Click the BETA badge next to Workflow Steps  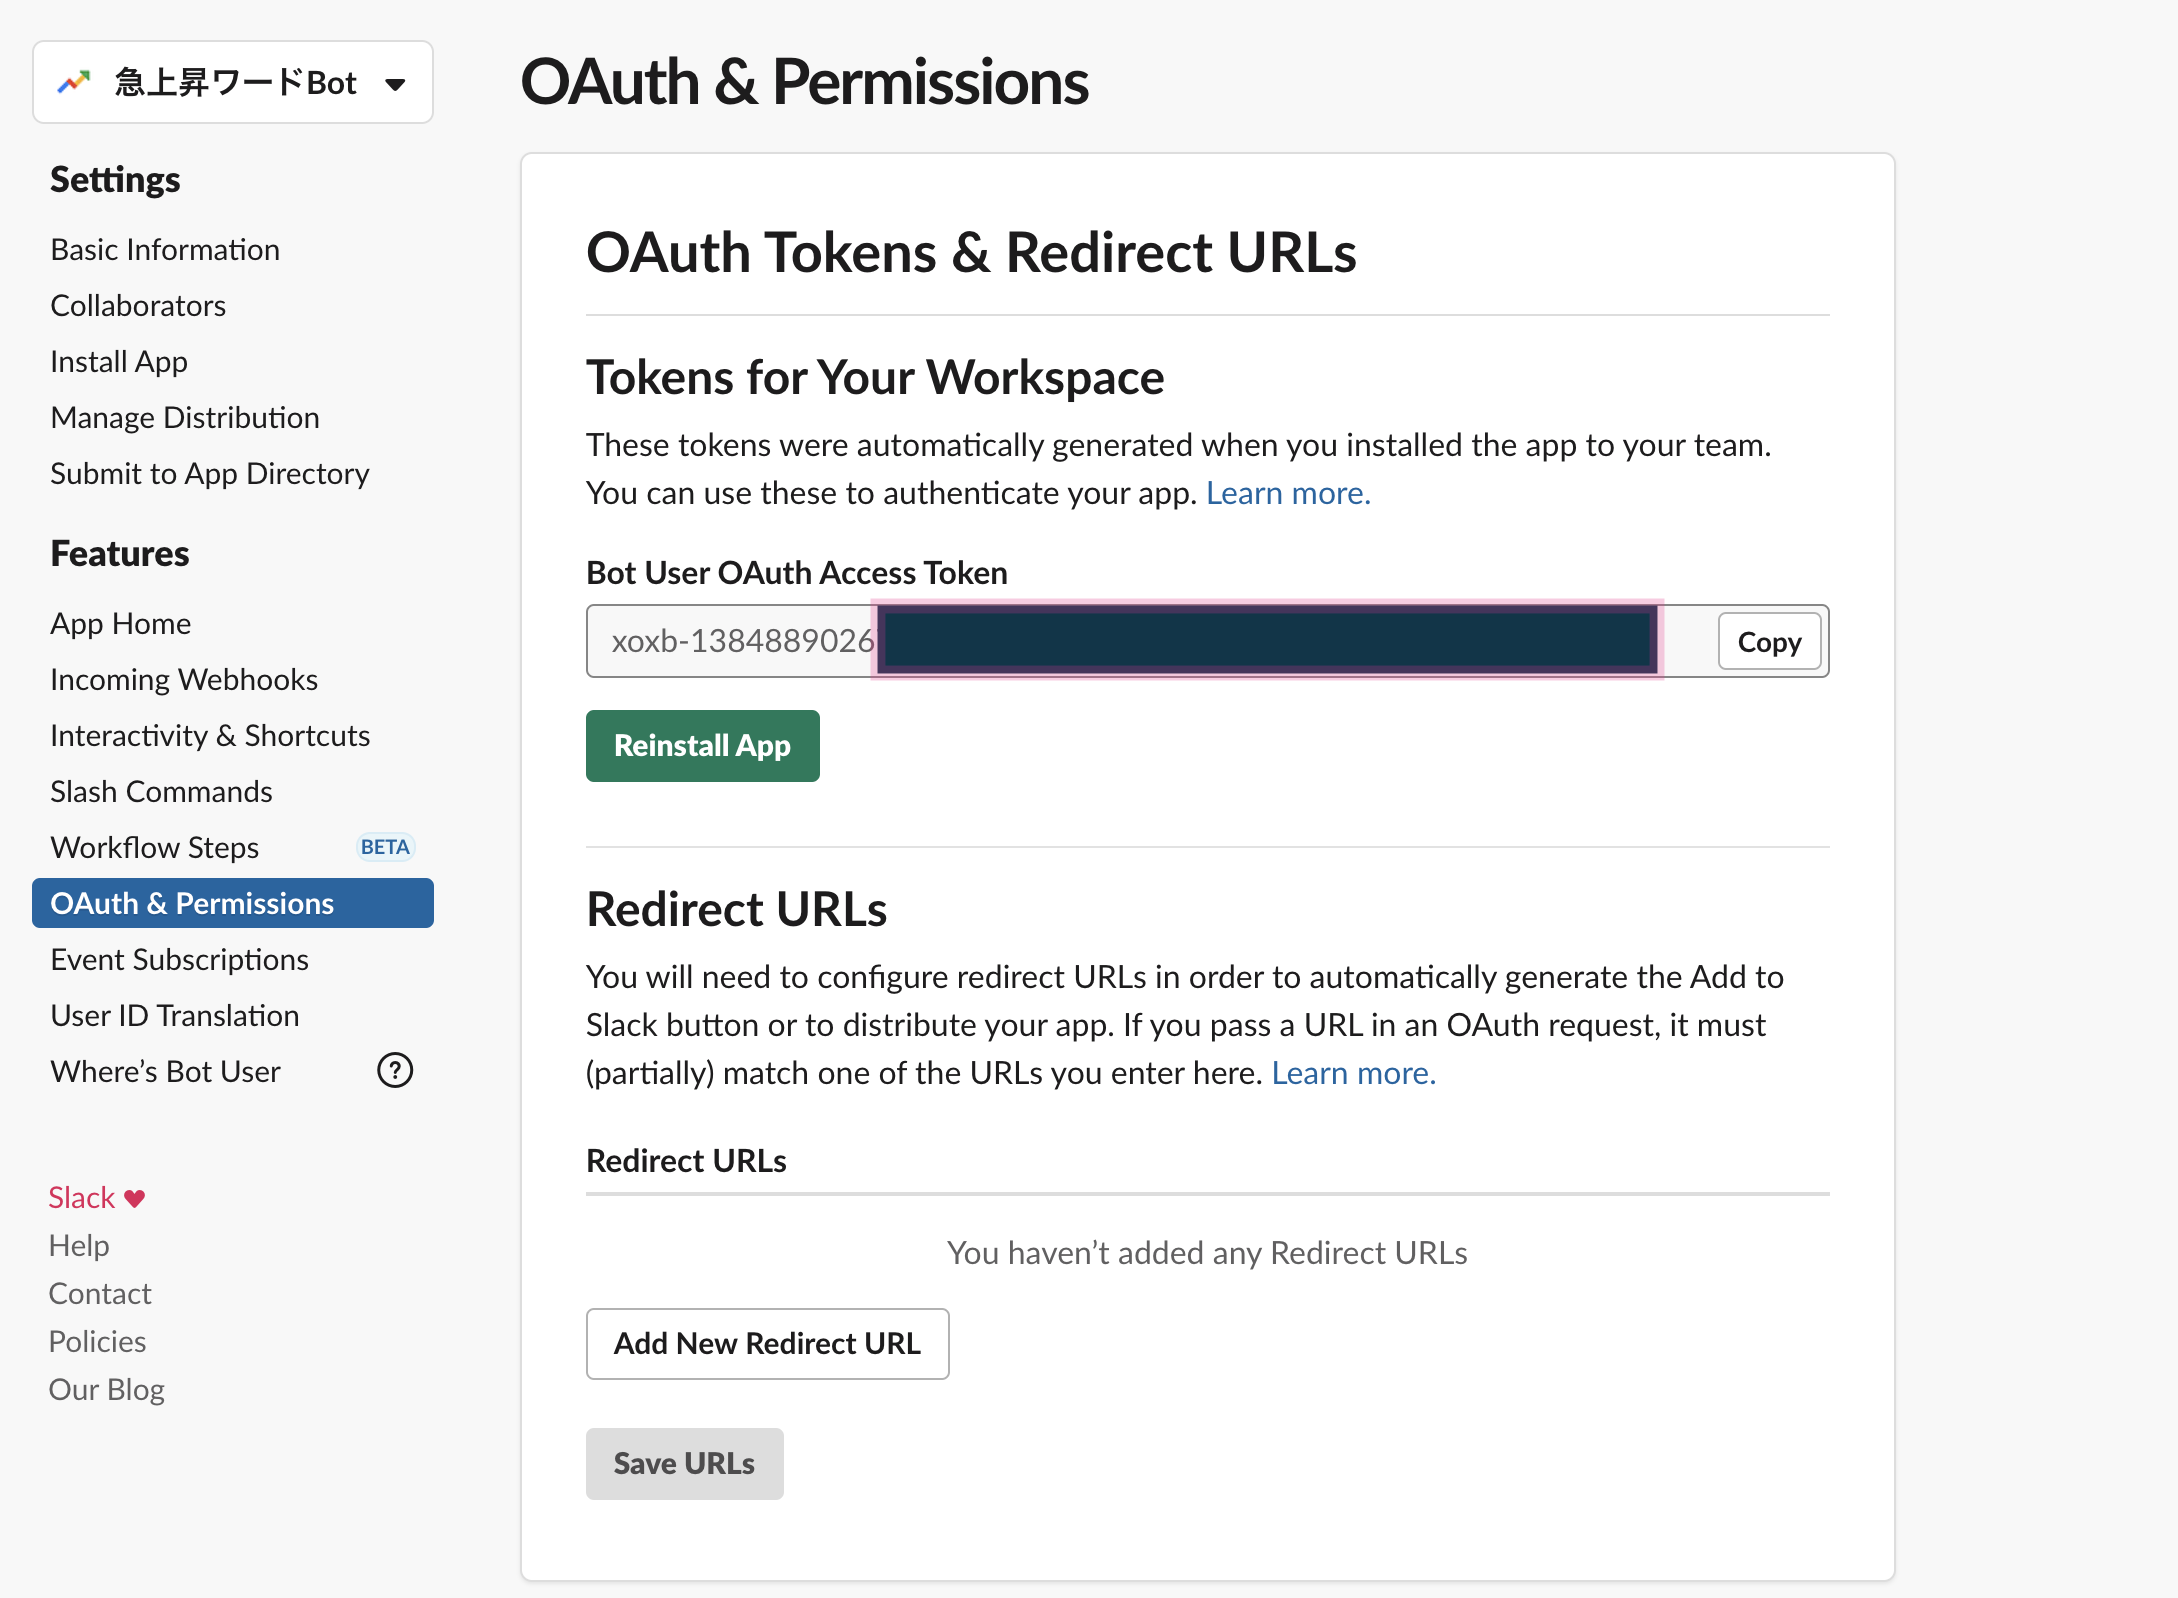385,847
